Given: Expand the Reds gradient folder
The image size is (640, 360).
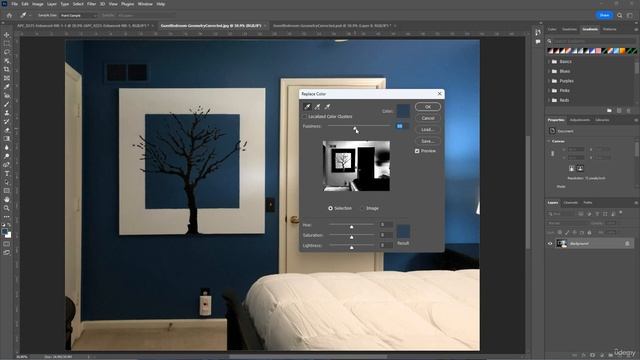Looking at the screenshot, I should click(549, 100).
